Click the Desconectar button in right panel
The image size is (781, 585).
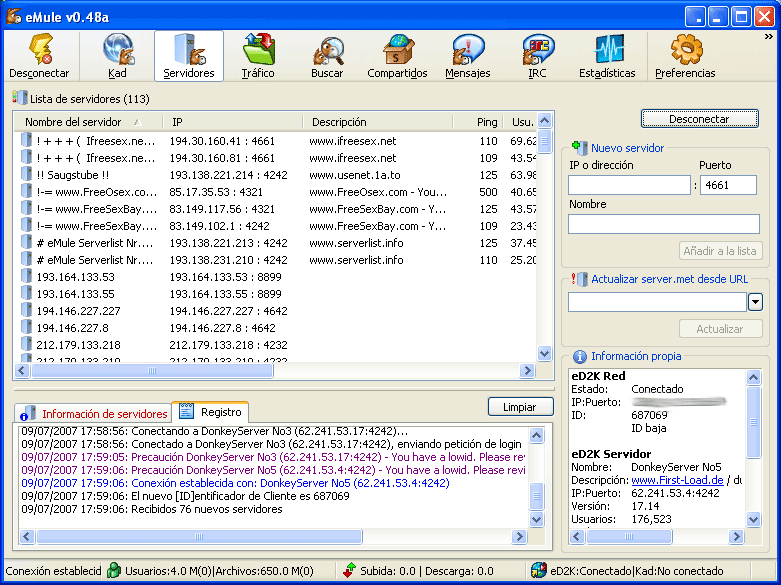[x=699, y=119]
